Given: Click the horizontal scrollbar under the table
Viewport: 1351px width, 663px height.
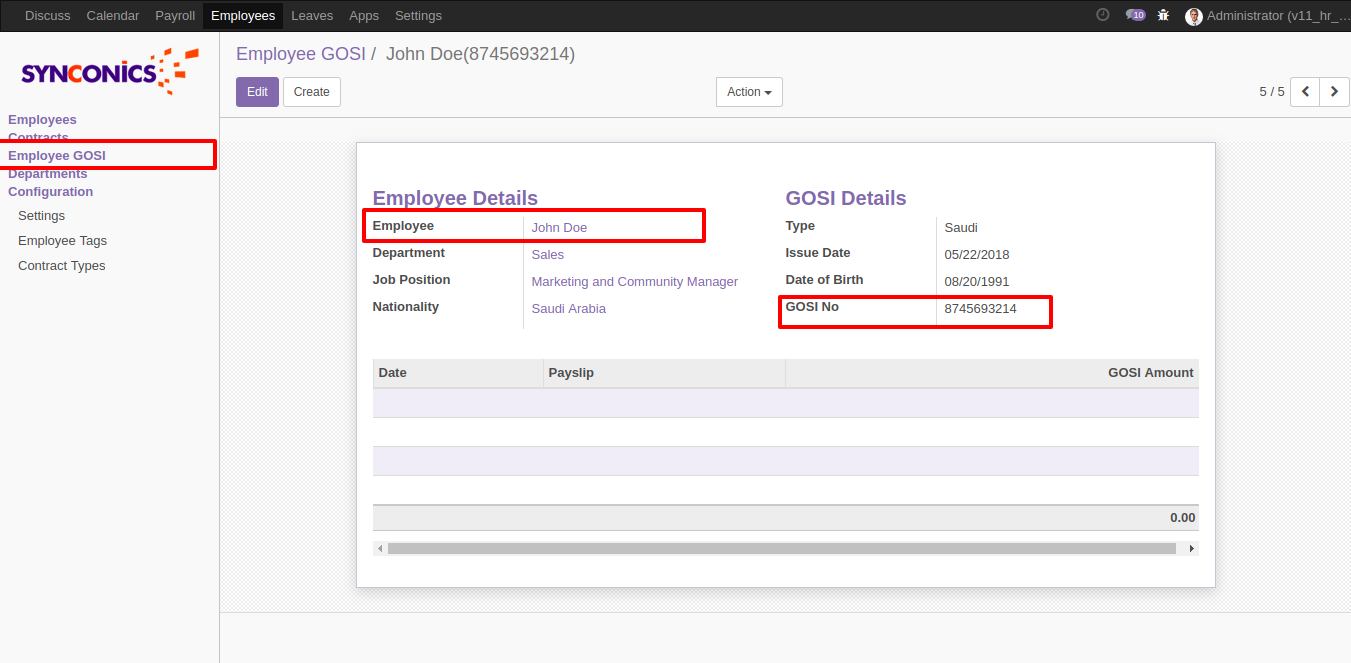Looking at the screenshot, I should pos(781,549).
